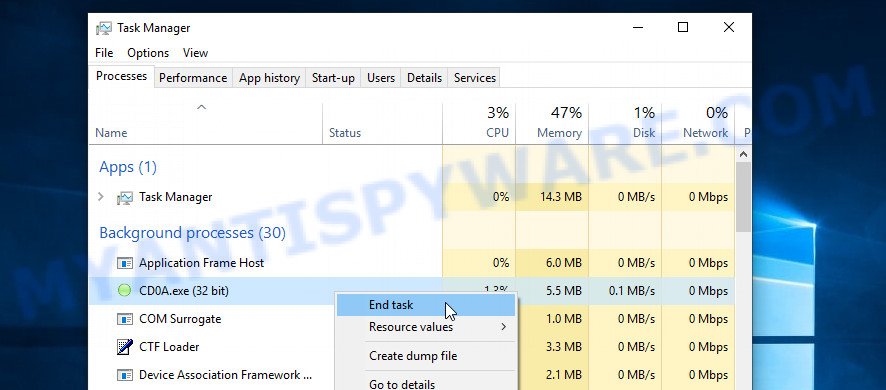Click the sort arrow above Name column
The width and height of the screenshot is (886, 390).
(201, 107)
